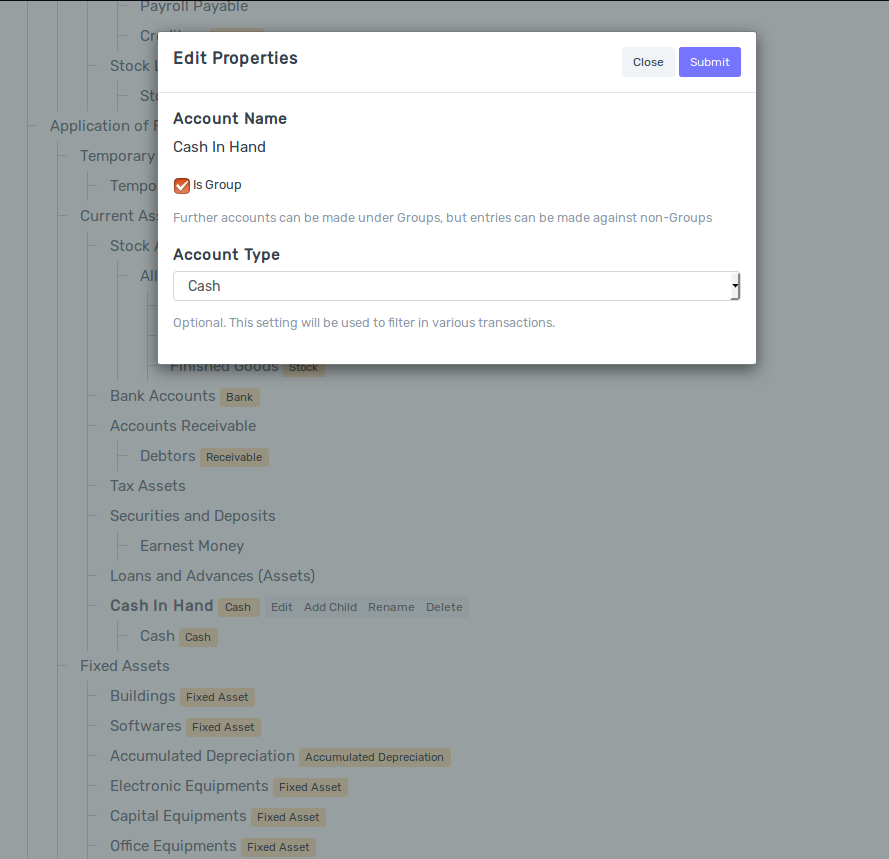Select the Earnest Money account
Image resolution: width=889 pixels, height=859 pixels.
point(191,546)
